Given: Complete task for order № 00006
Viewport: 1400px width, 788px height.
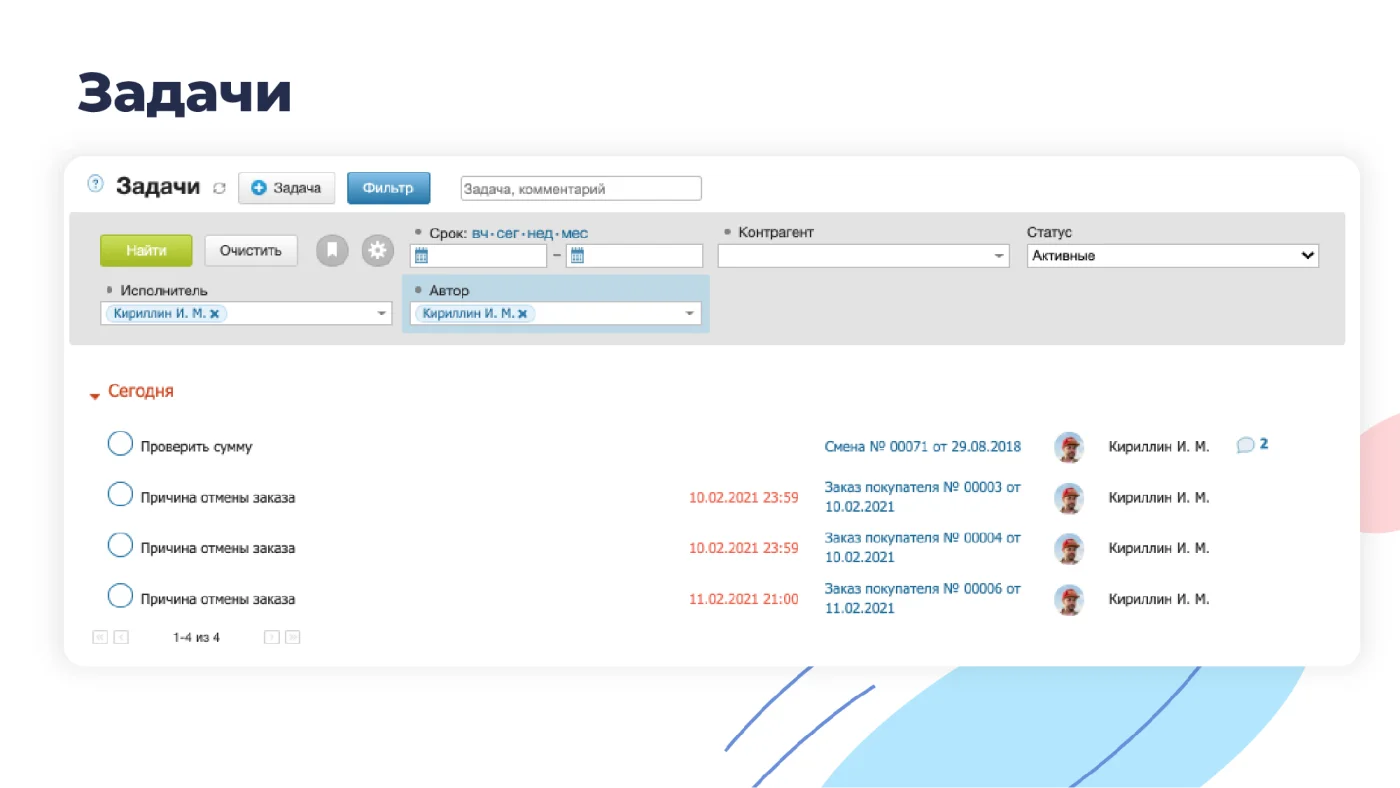Looking at the screenshot, I should tap(120, 597).
